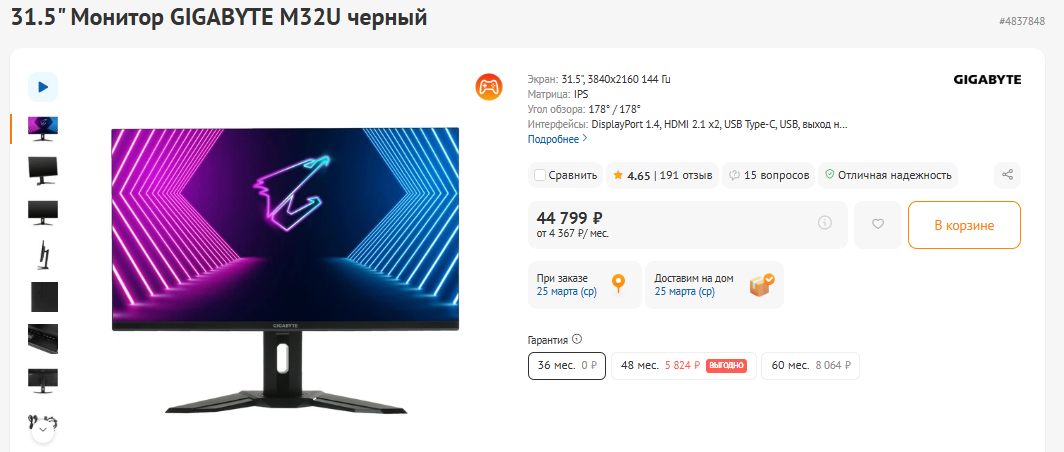Add monitor to favorites with heart icon

878,224
